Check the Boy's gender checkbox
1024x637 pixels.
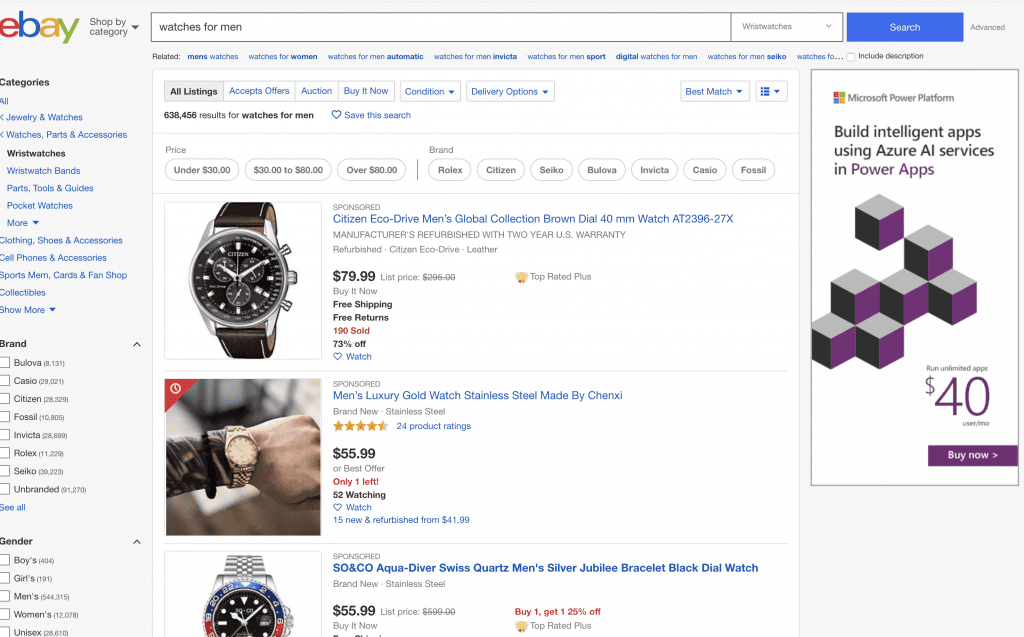pyautogui.click(x=5, y=561)
